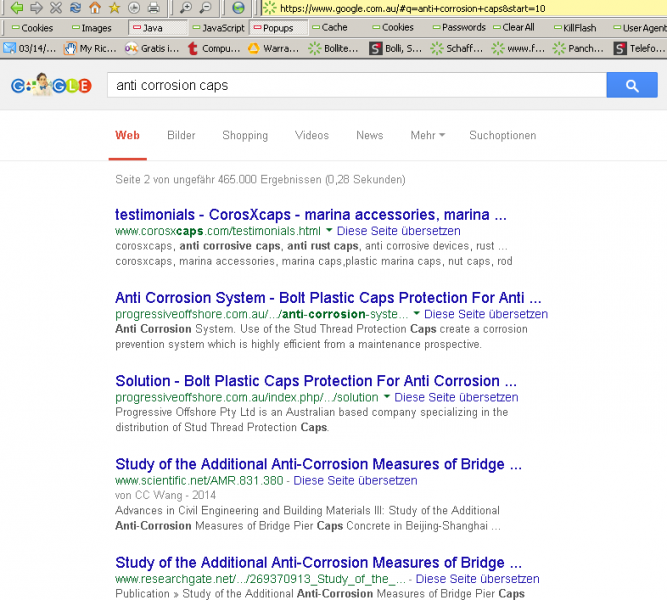The image size is (667, 600).
Task: Switch to the Bilder tab
Action: click(181, 135)
